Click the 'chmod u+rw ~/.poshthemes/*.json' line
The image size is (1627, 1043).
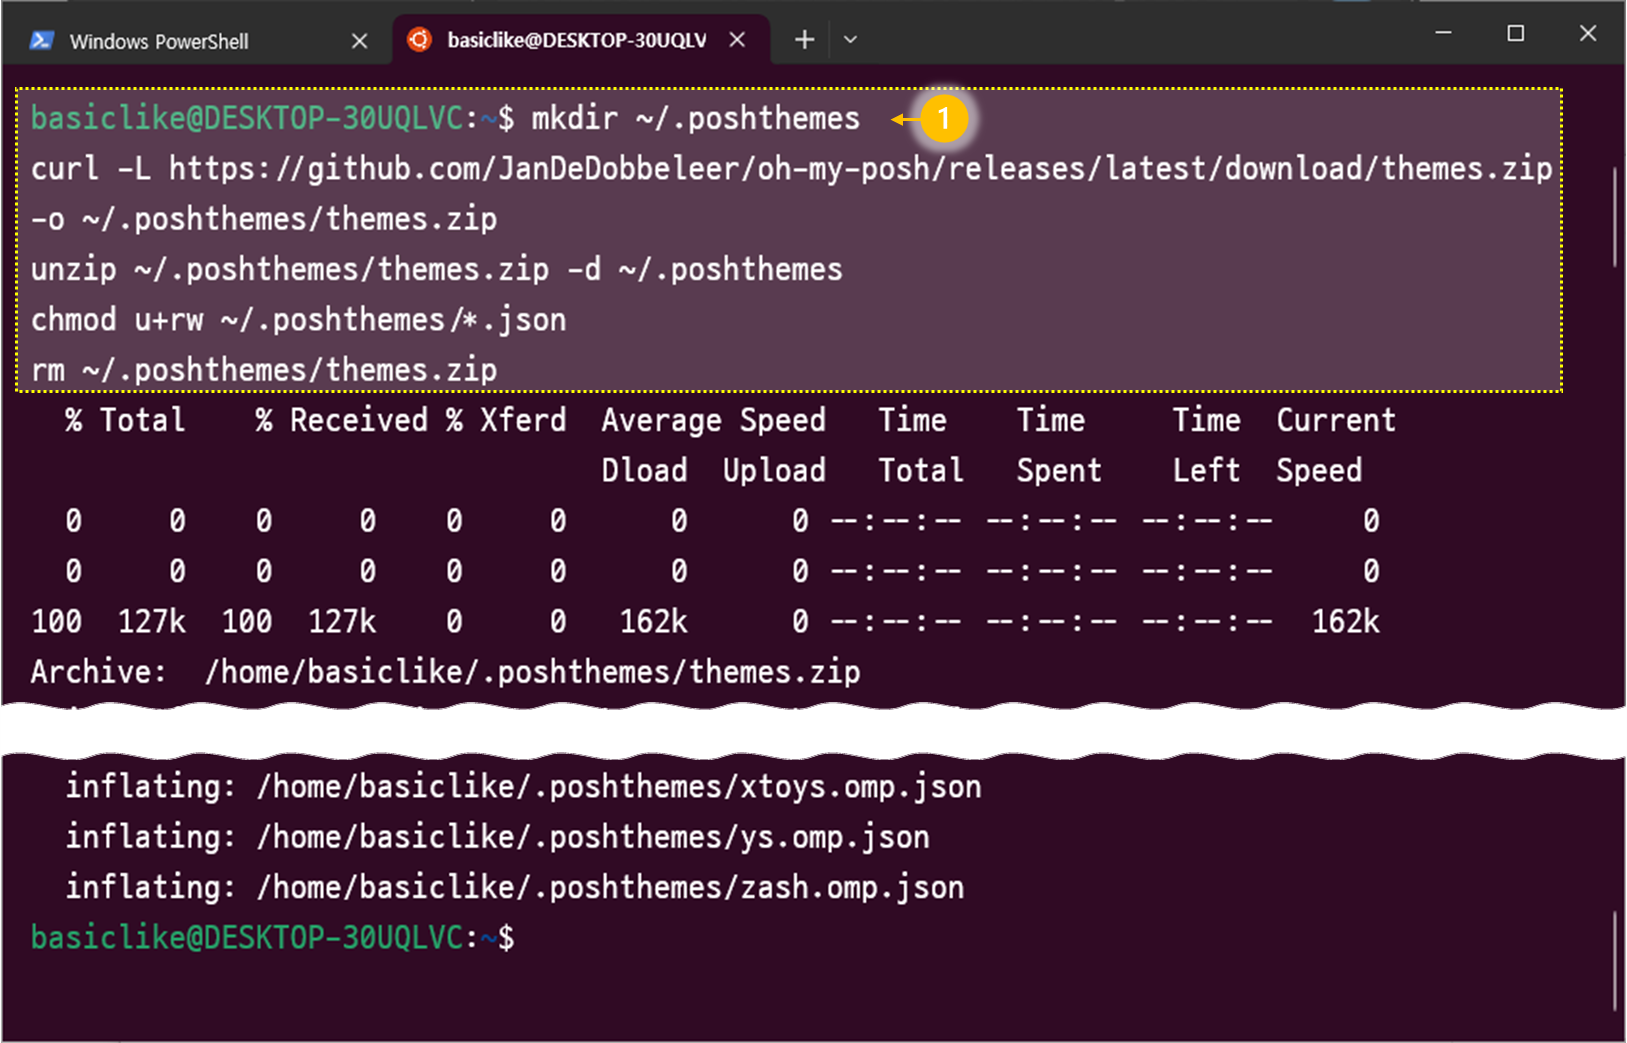click(x=298, y=320)
